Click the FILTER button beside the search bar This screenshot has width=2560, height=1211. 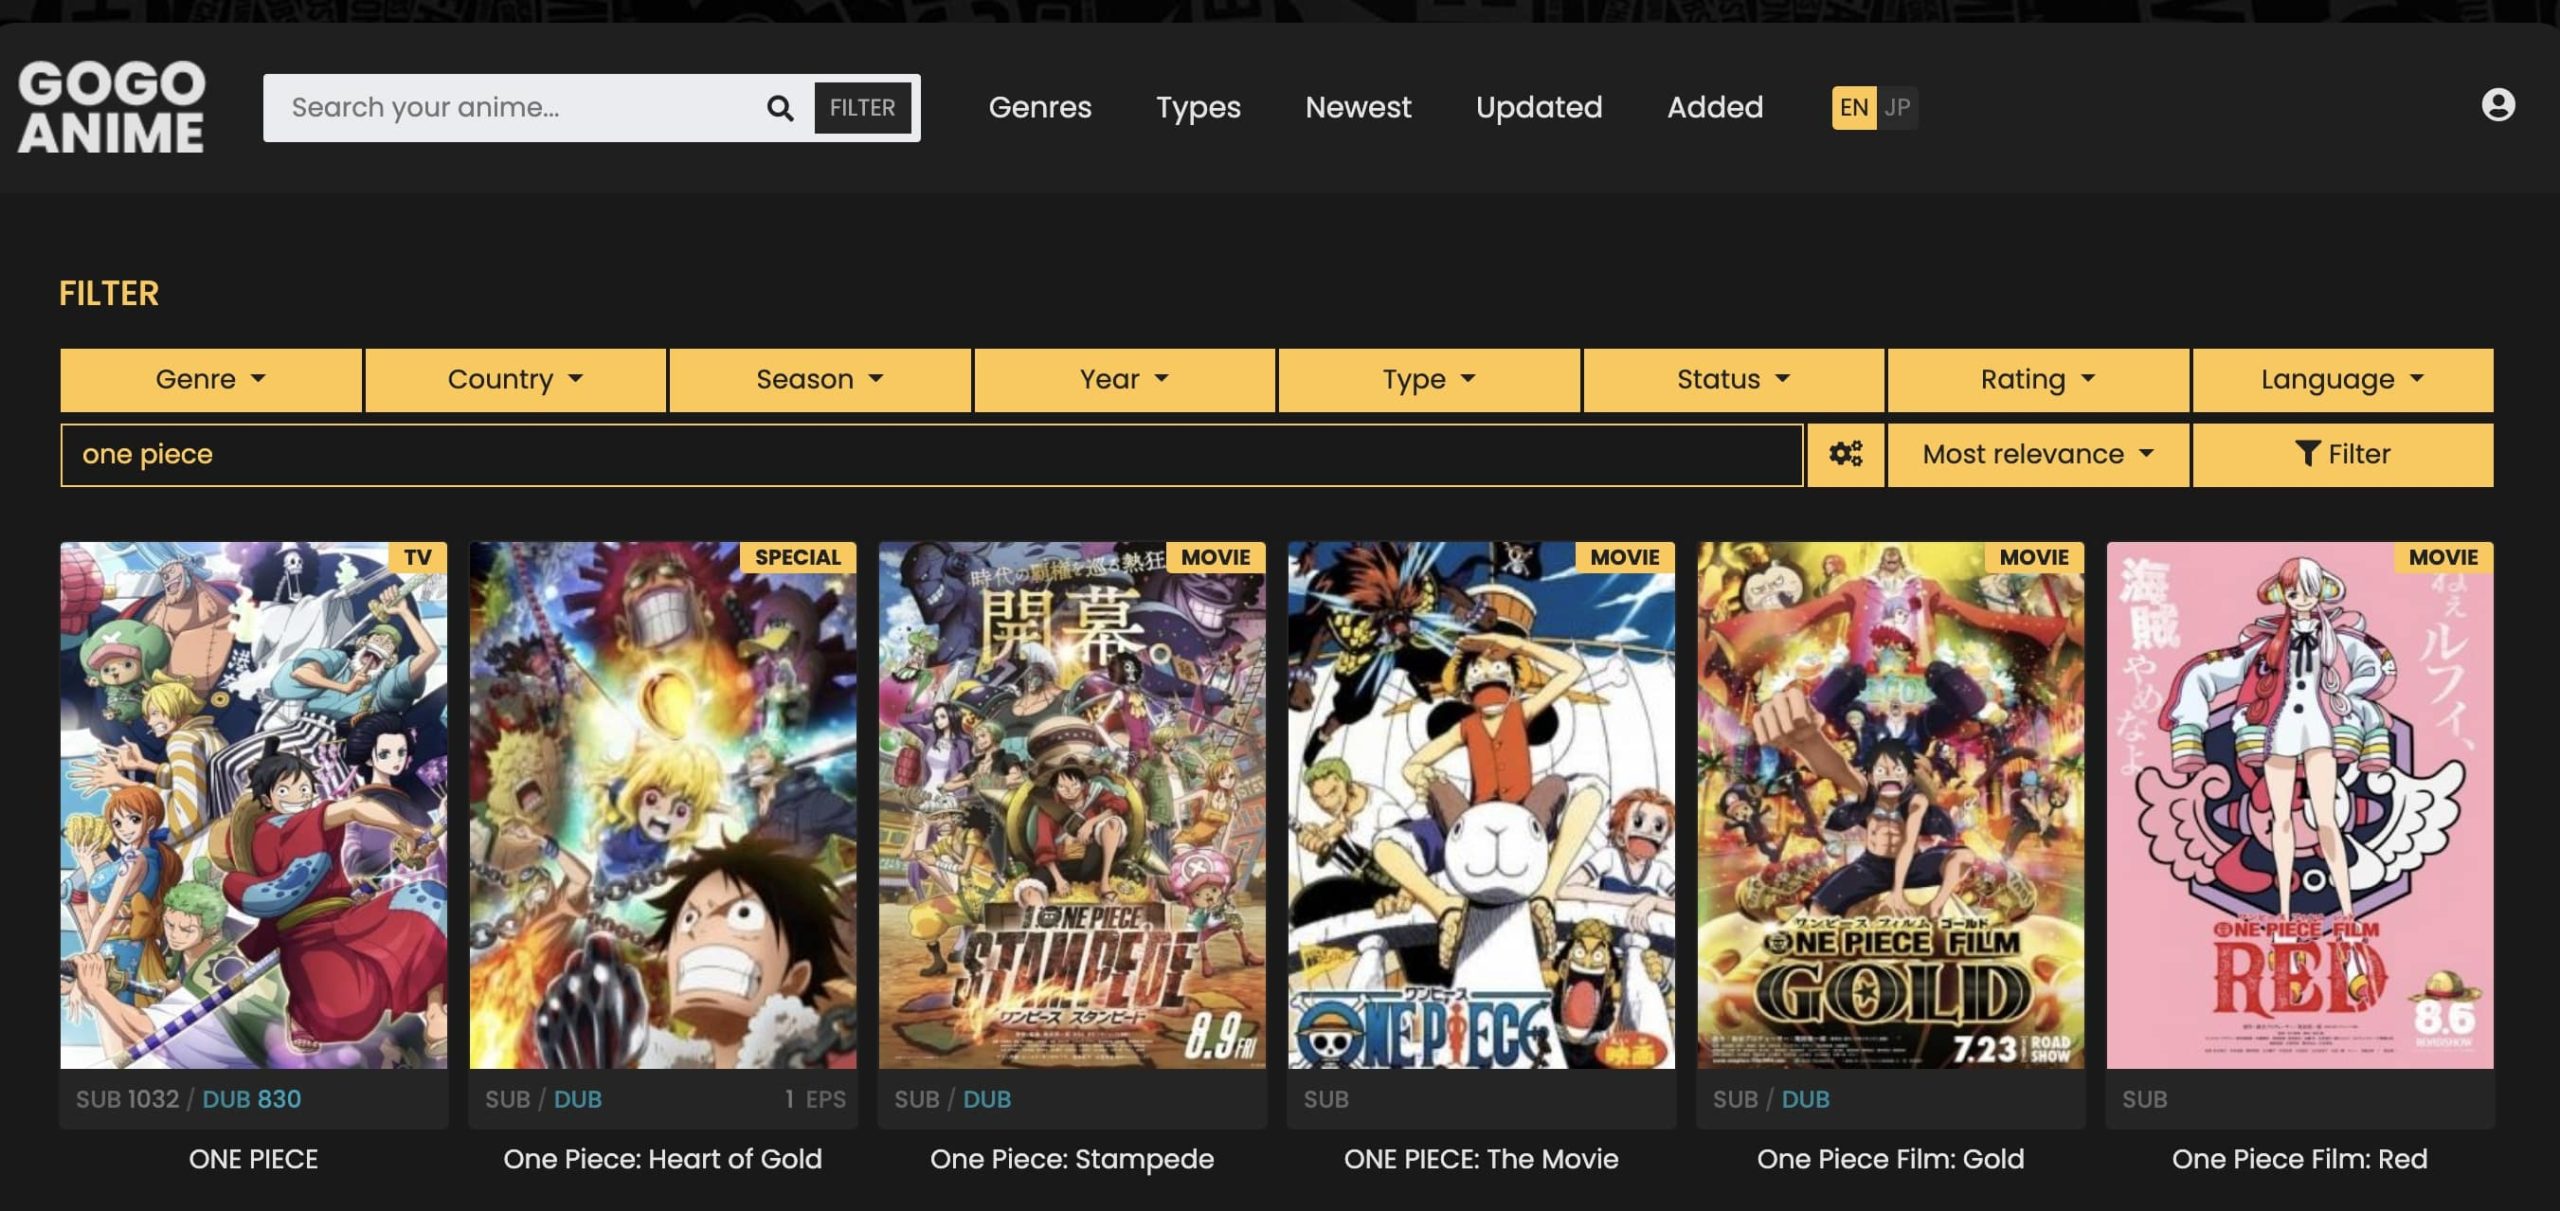[x=863, y=107]
